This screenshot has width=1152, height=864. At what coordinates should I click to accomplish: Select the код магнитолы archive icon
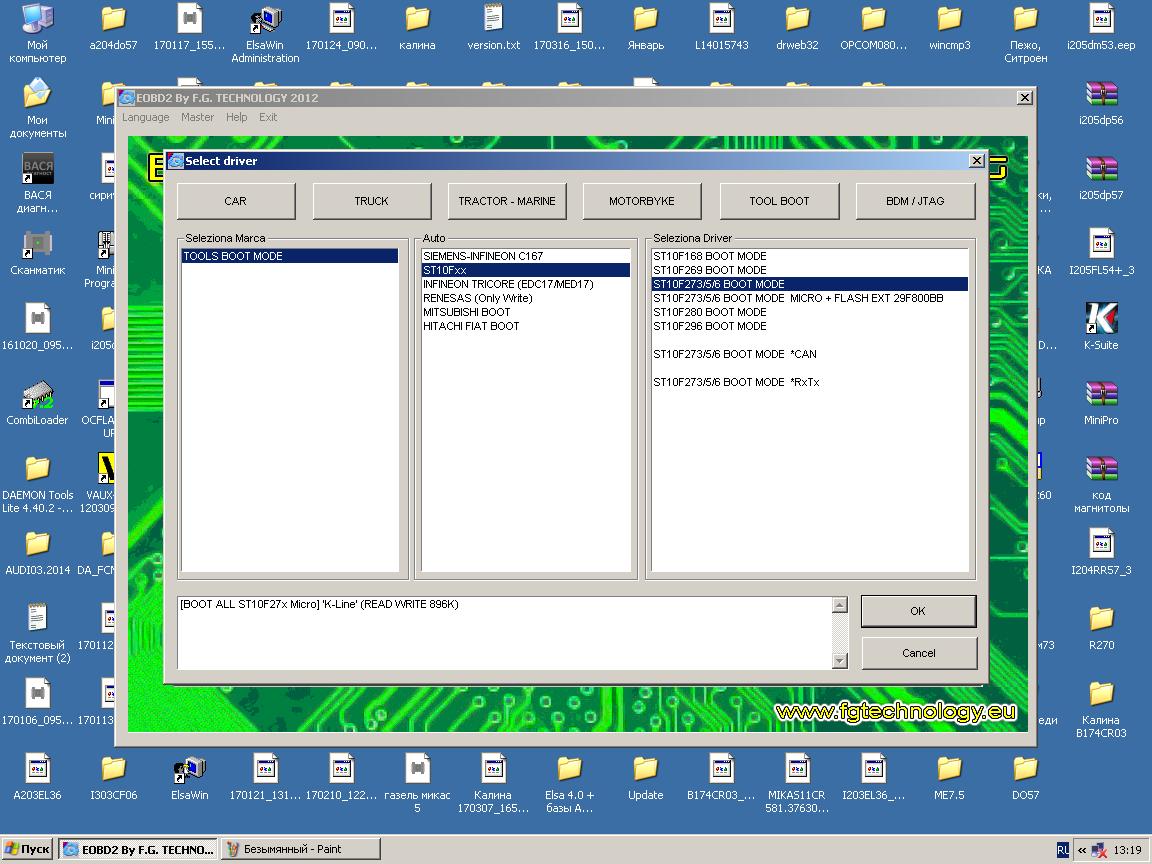(1101, 483)
